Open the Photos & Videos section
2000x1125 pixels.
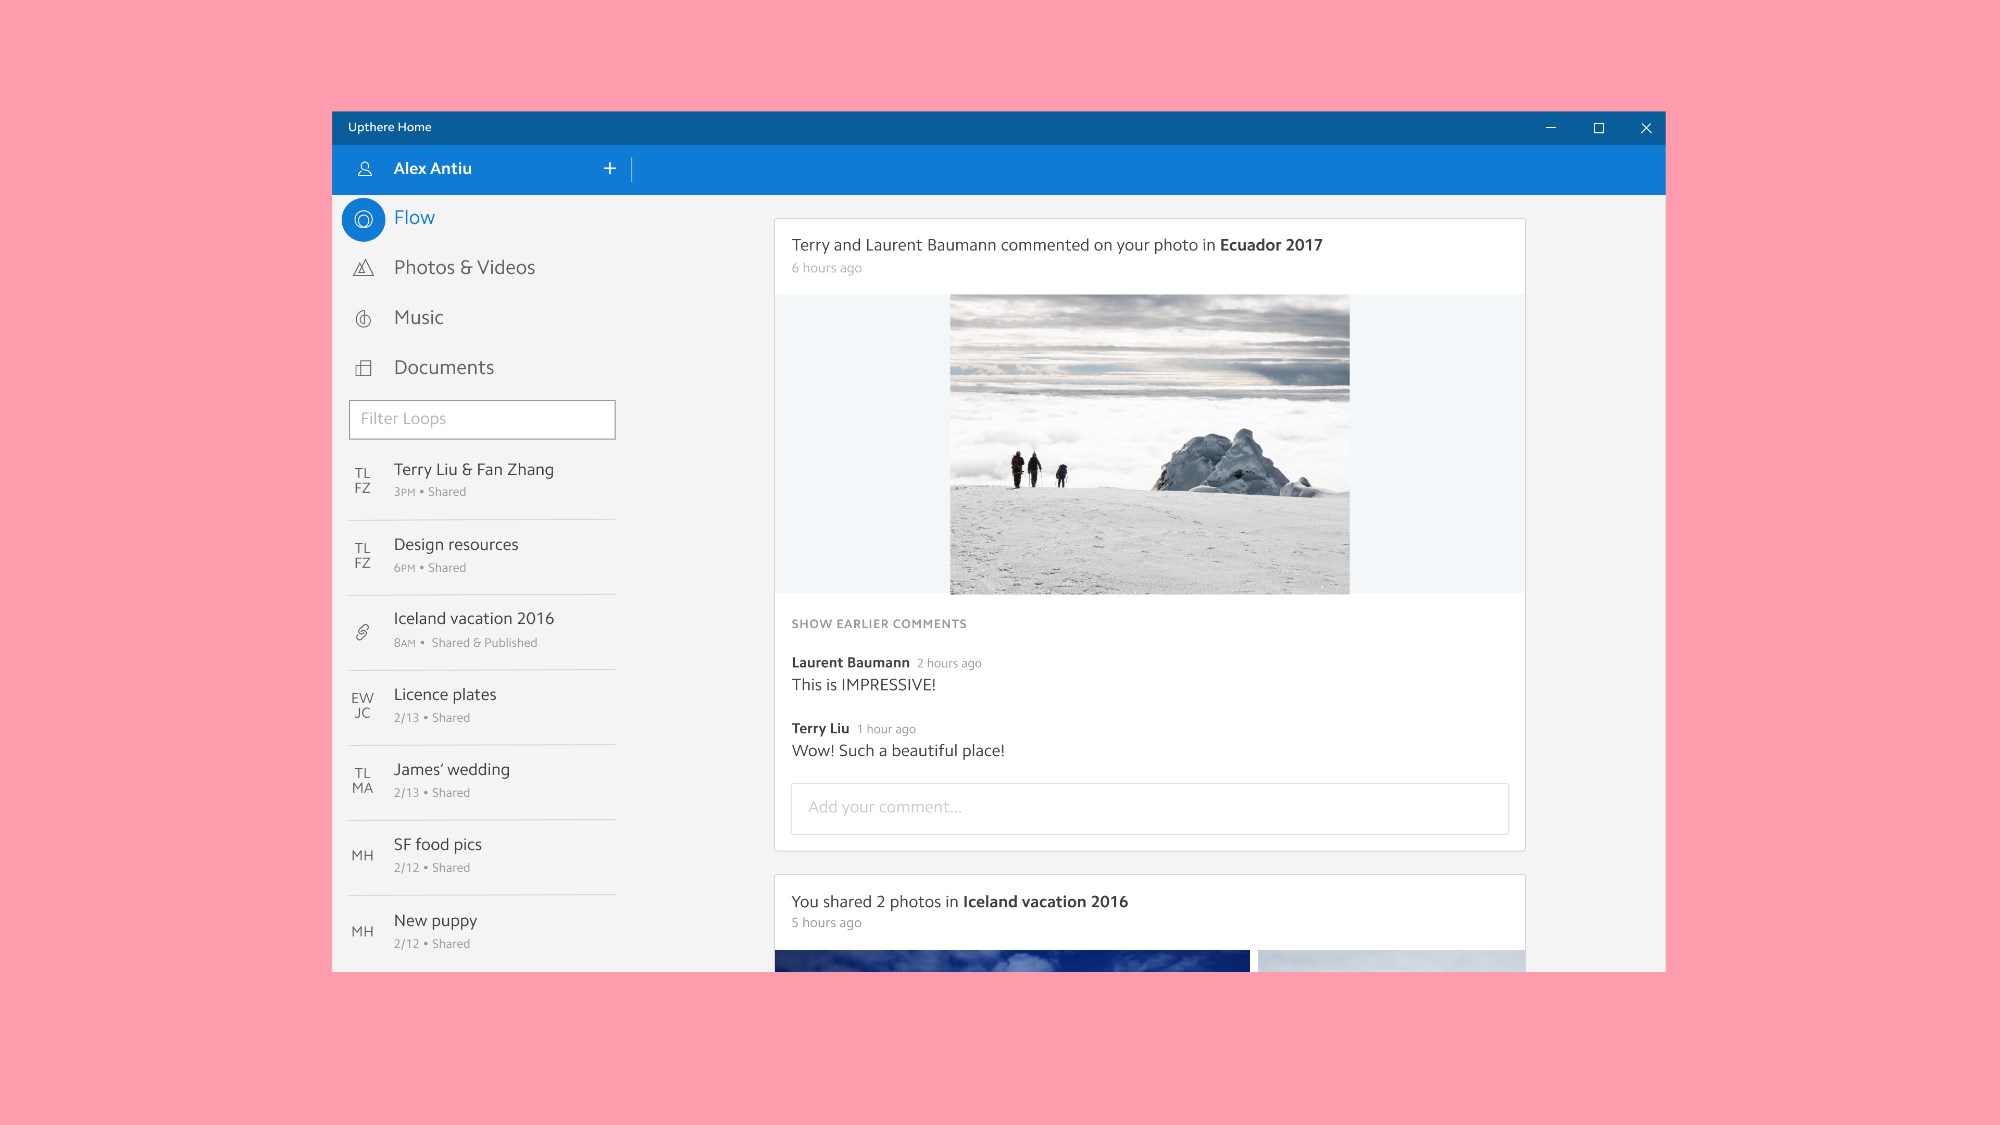[x=464, y=268]
